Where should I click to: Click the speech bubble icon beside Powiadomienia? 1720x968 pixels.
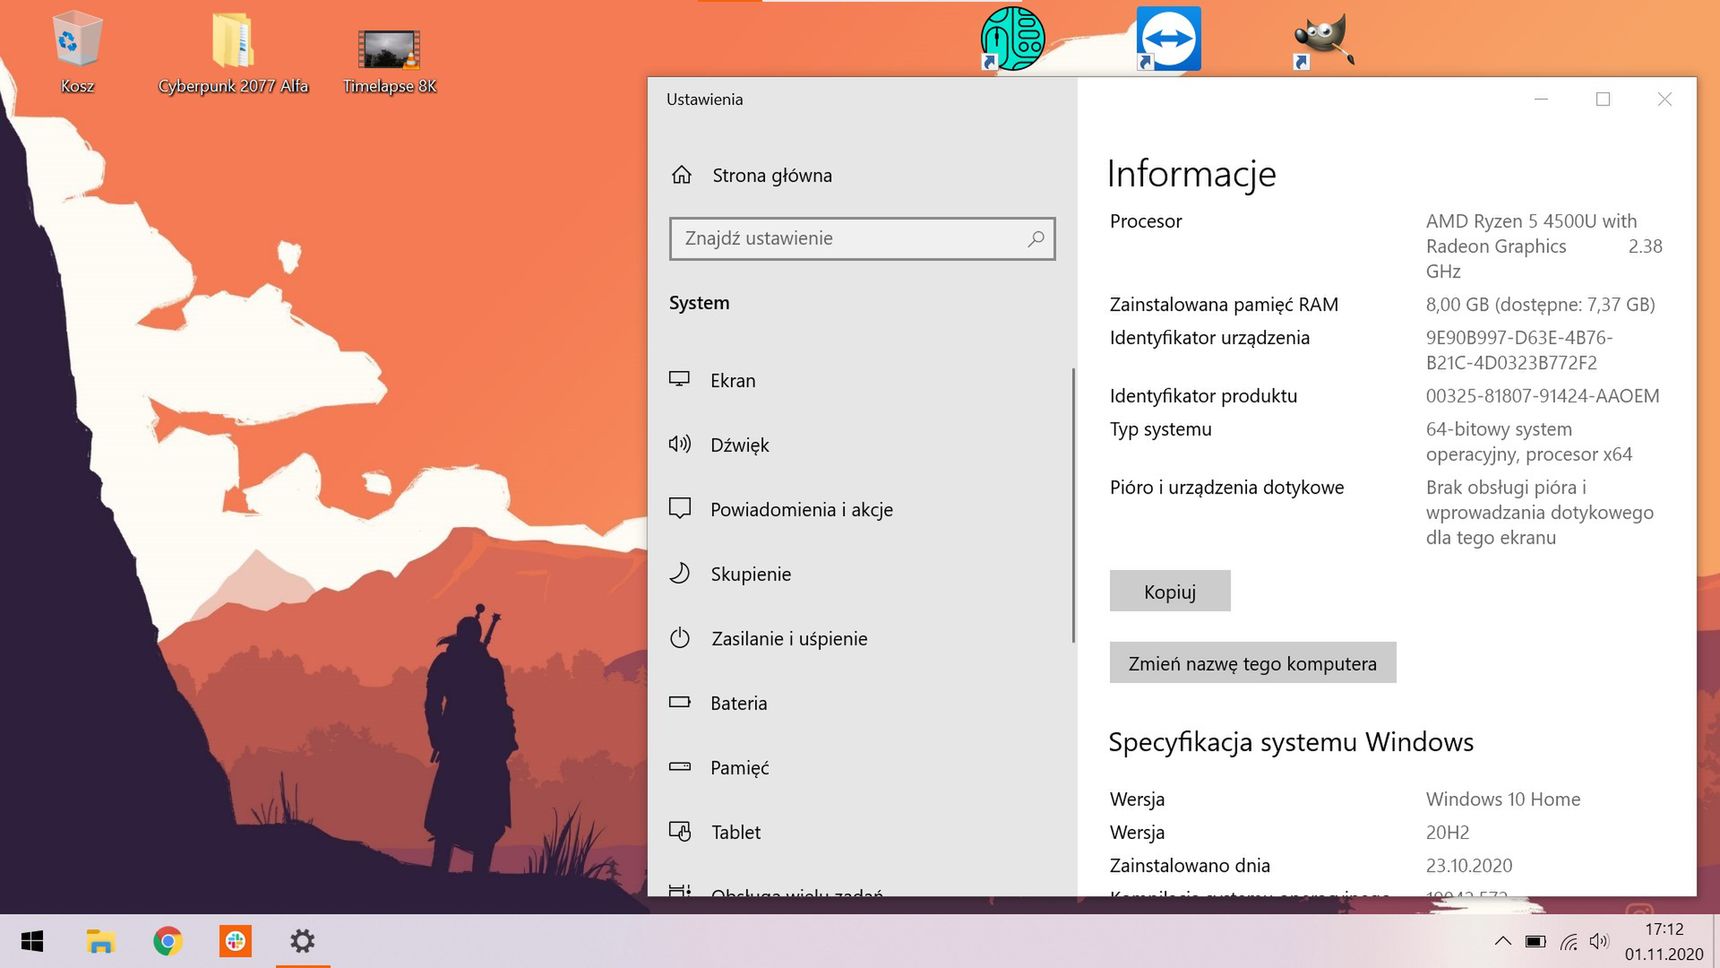coord(680,508)
